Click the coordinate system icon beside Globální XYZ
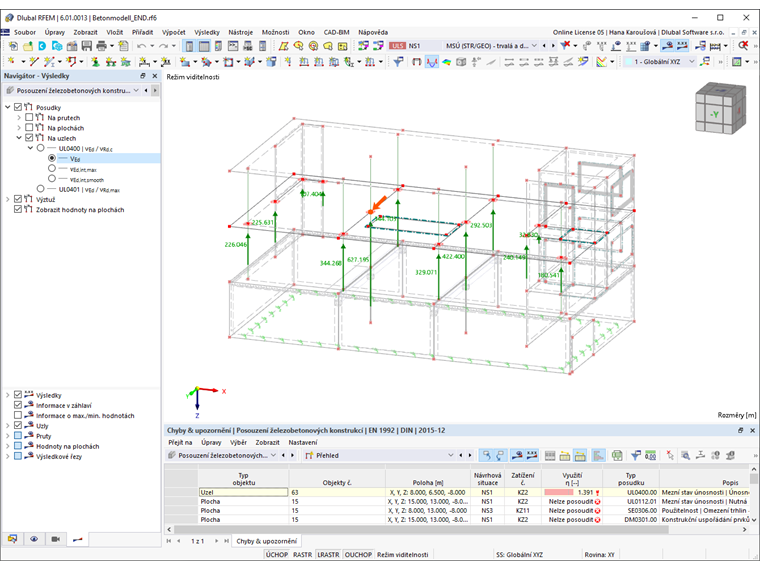 coord(706,62)
